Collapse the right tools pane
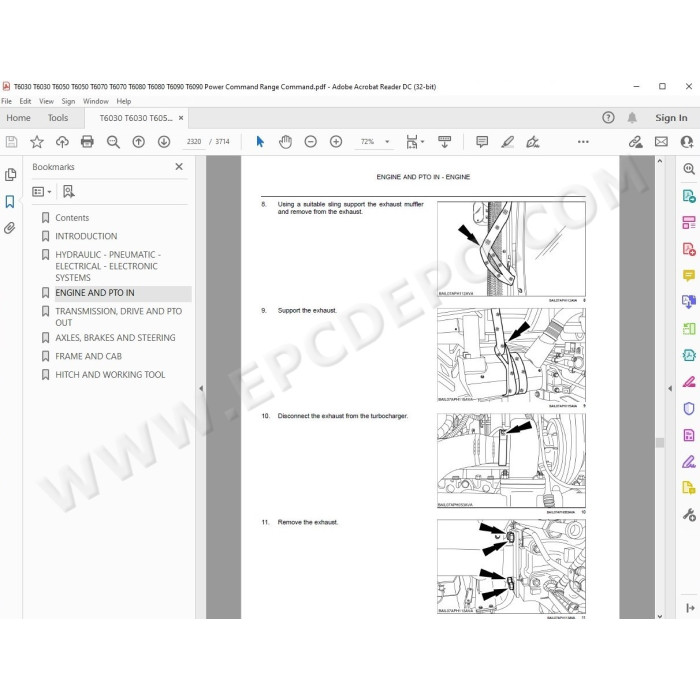The width and height of the screenshot is (700, 700). [670, 388]
